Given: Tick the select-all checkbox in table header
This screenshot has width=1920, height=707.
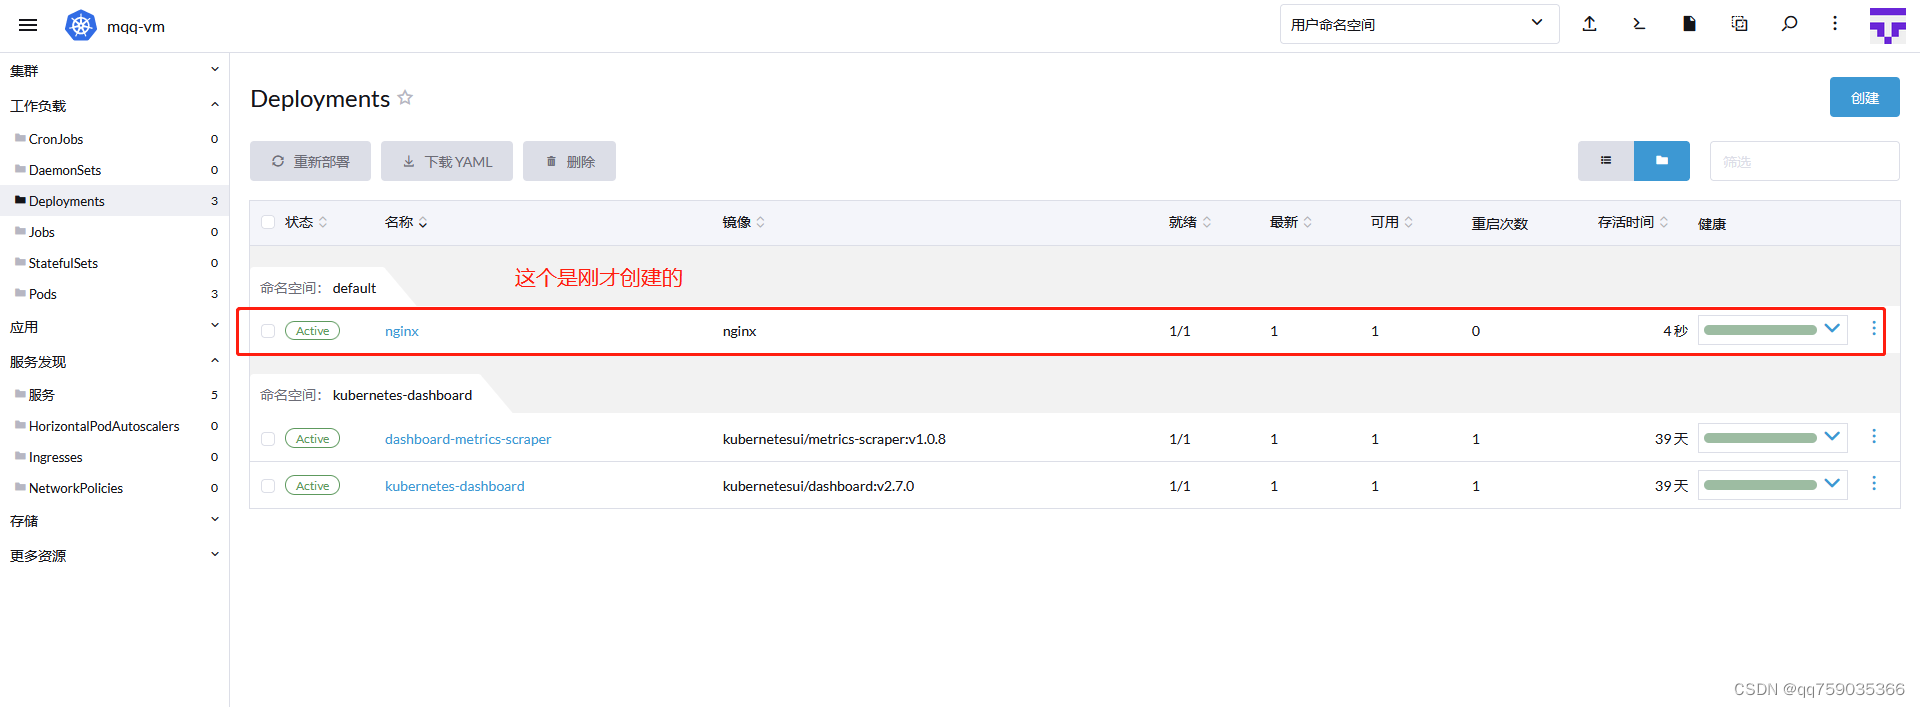Looking at the screenshot, I should click(x=268, y=222).
